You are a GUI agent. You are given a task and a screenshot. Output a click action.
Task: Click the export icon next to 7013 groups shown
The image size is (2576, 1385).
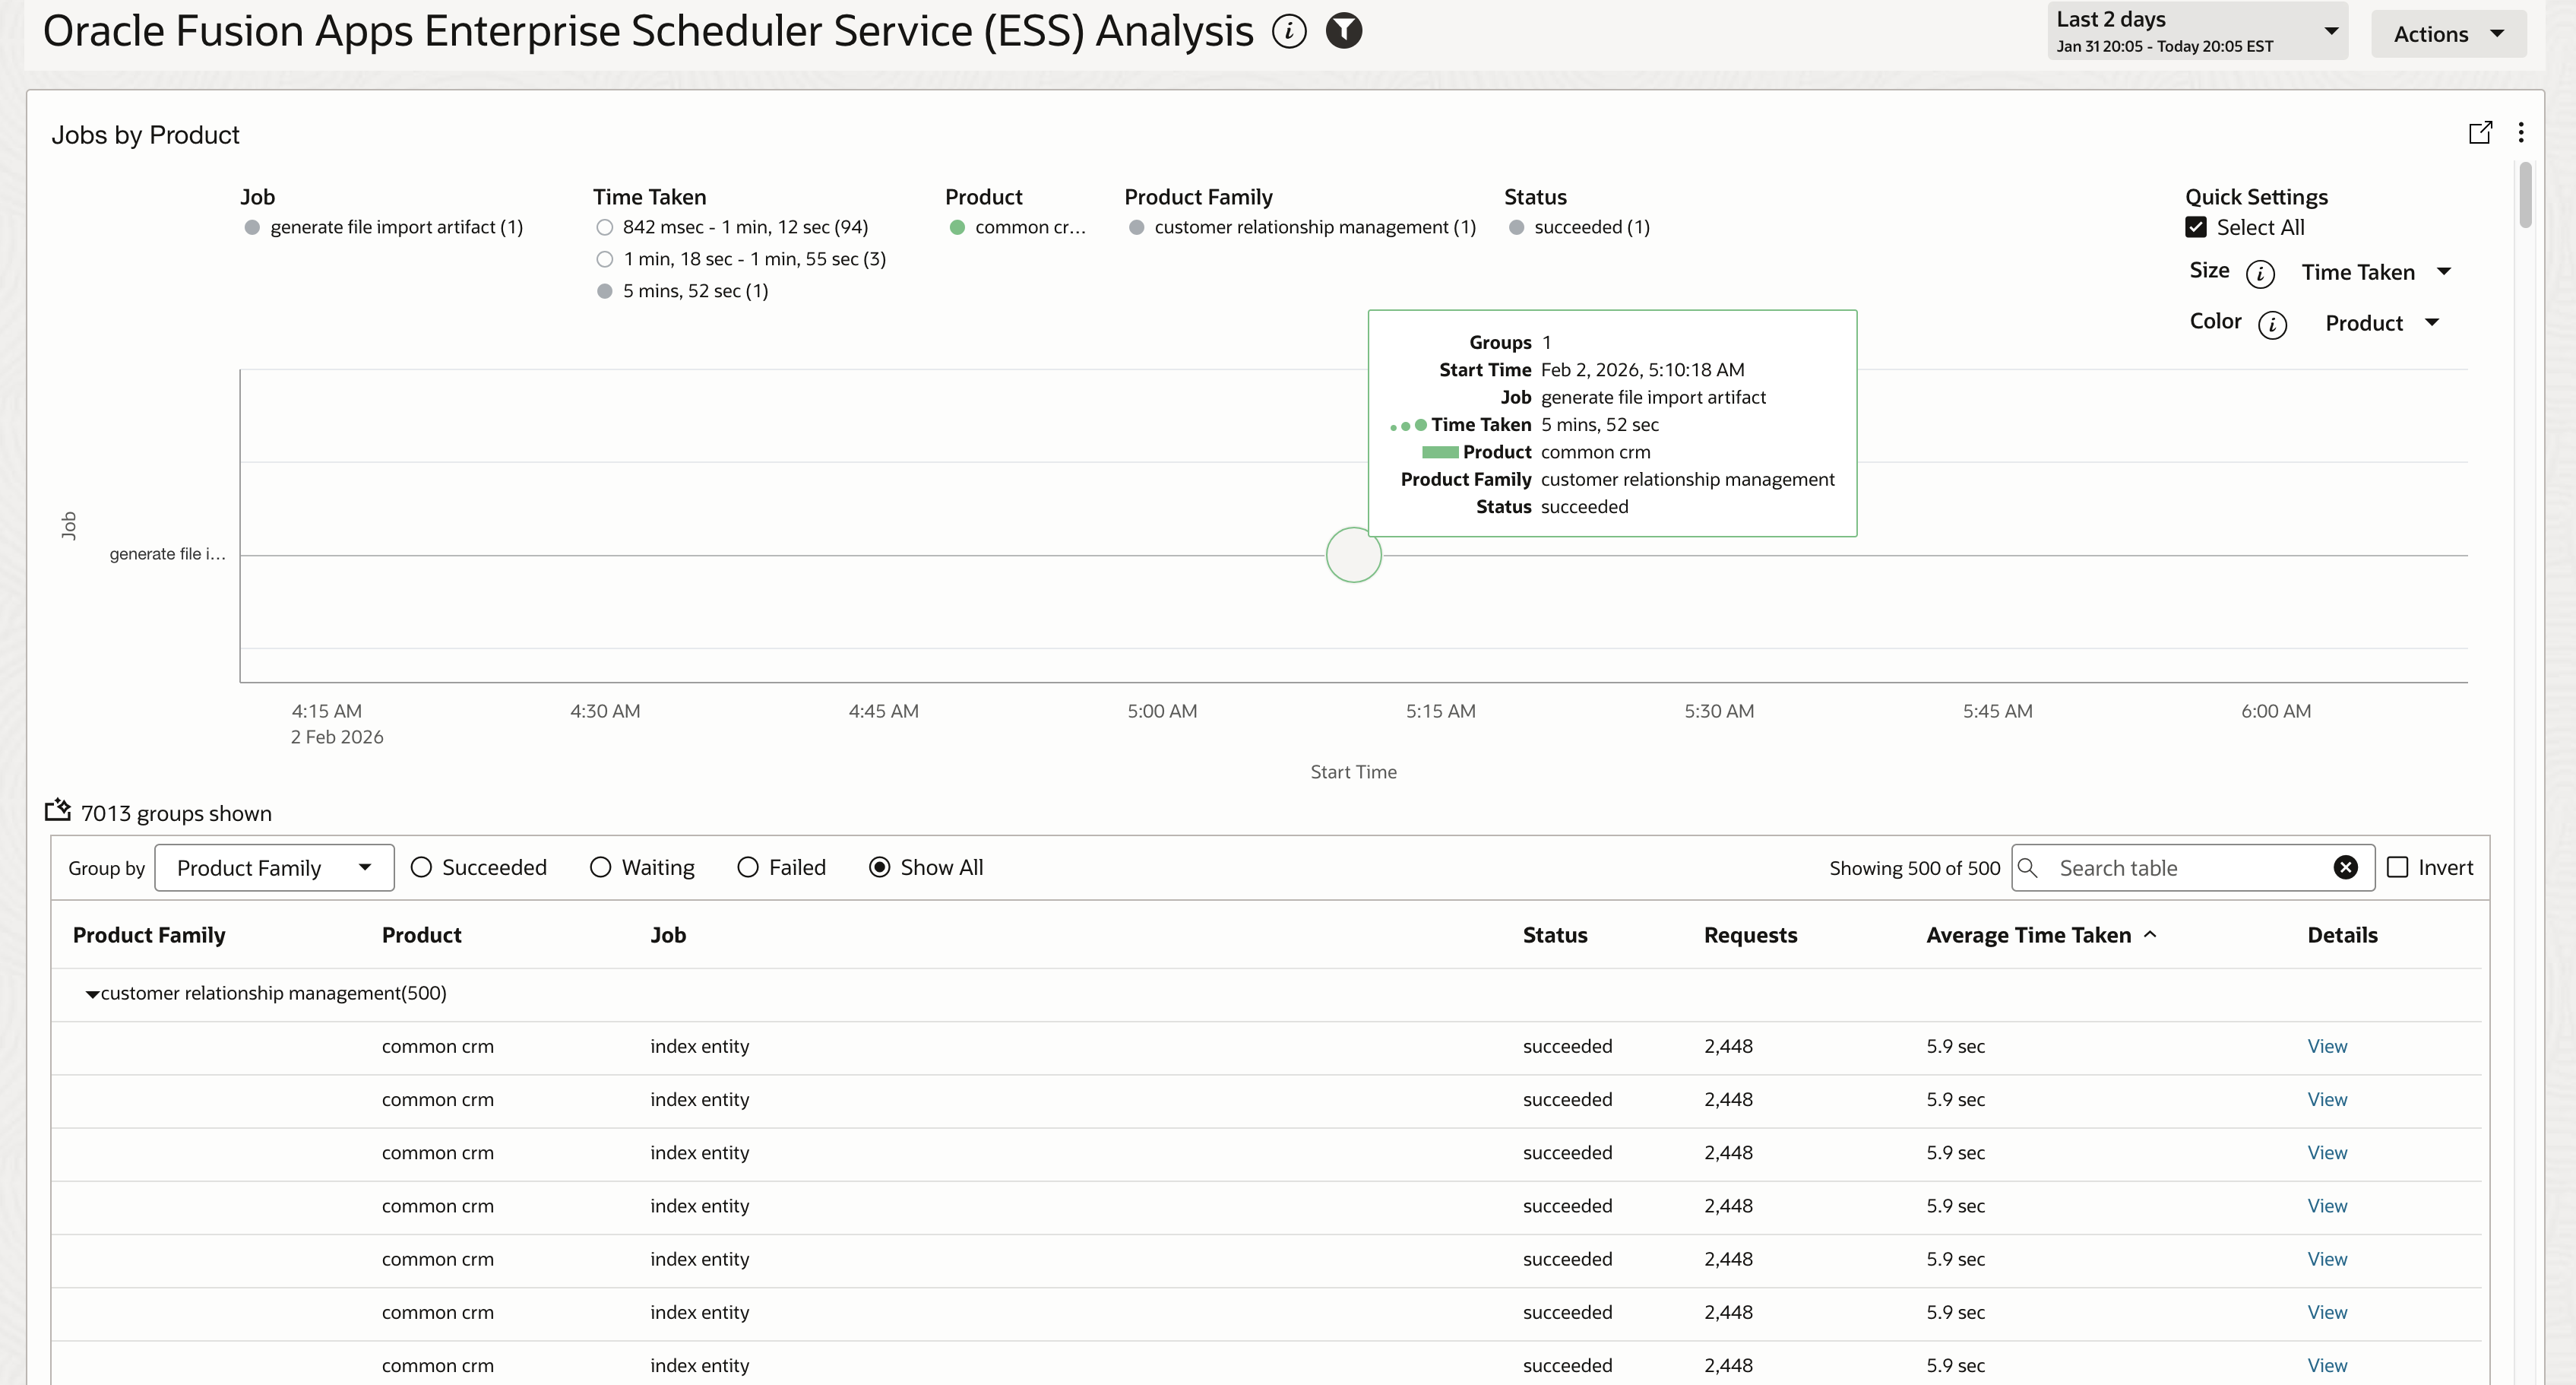tap(57, 810)
